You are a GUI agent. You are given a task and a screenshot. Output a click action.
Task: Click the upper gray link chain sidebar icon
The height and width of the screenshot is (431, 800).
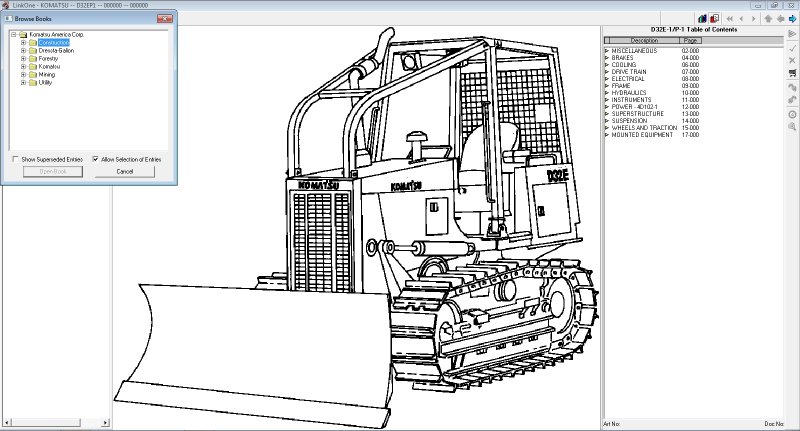(792, 87)
